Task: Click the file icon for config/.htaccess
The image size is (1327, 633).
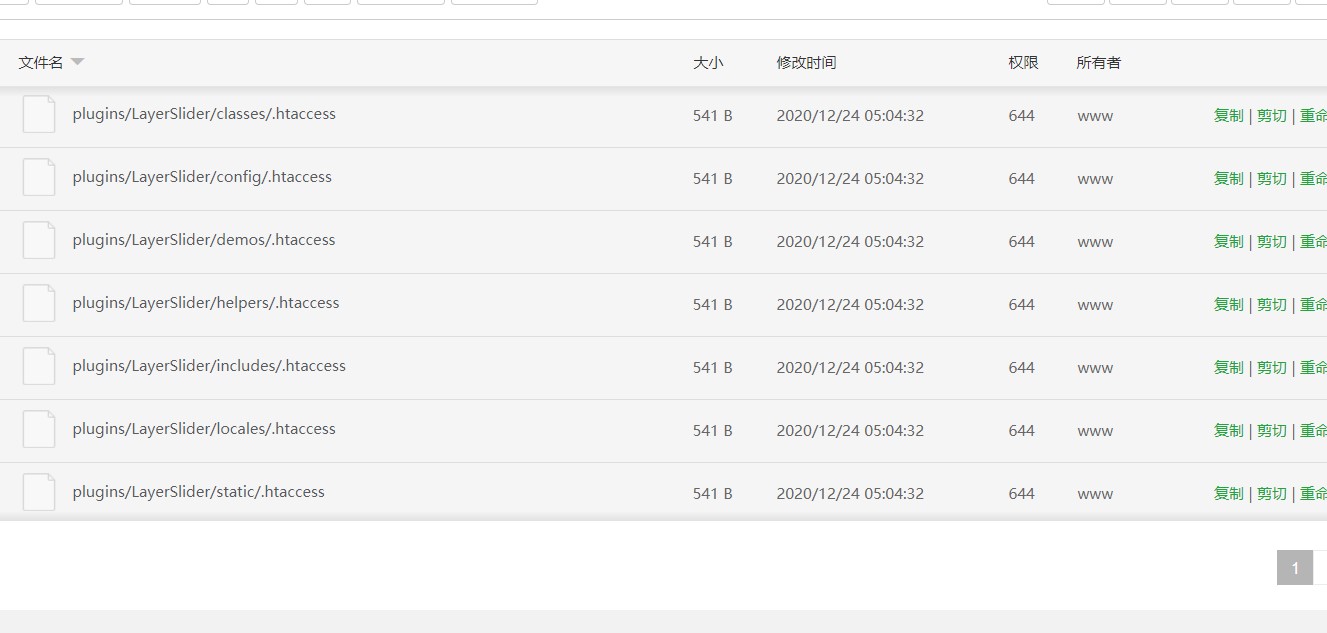Action: (39, 178)
